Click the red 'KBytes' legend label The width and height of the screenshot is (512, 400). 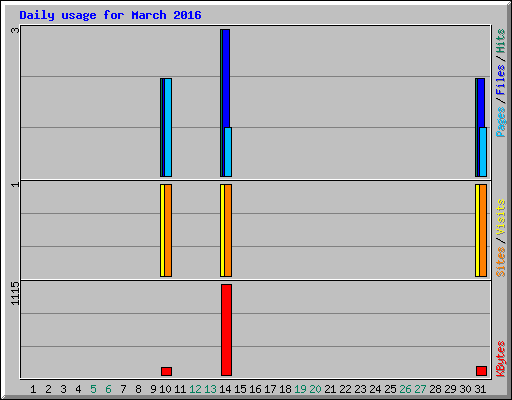tap(500, 359)
